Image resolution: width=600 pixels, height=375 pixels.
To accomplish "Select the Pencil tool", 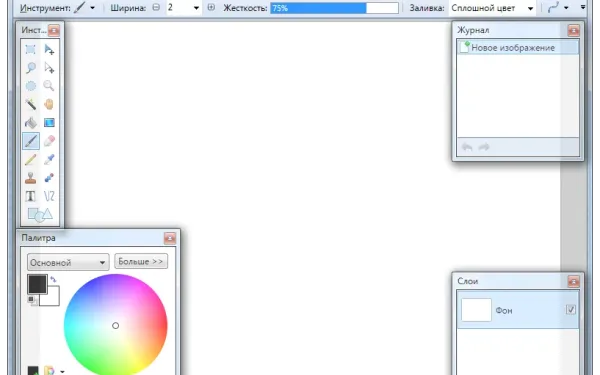I will pos(31,159).
